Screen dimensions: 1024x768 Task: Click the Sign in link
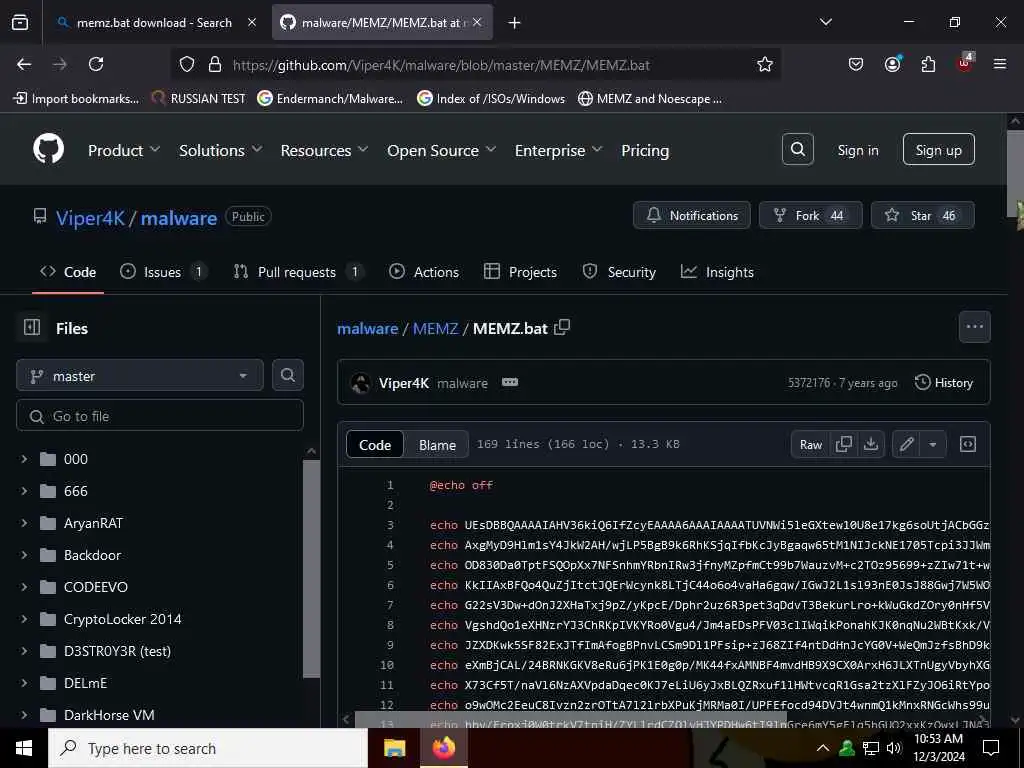(x=858, y=150)
